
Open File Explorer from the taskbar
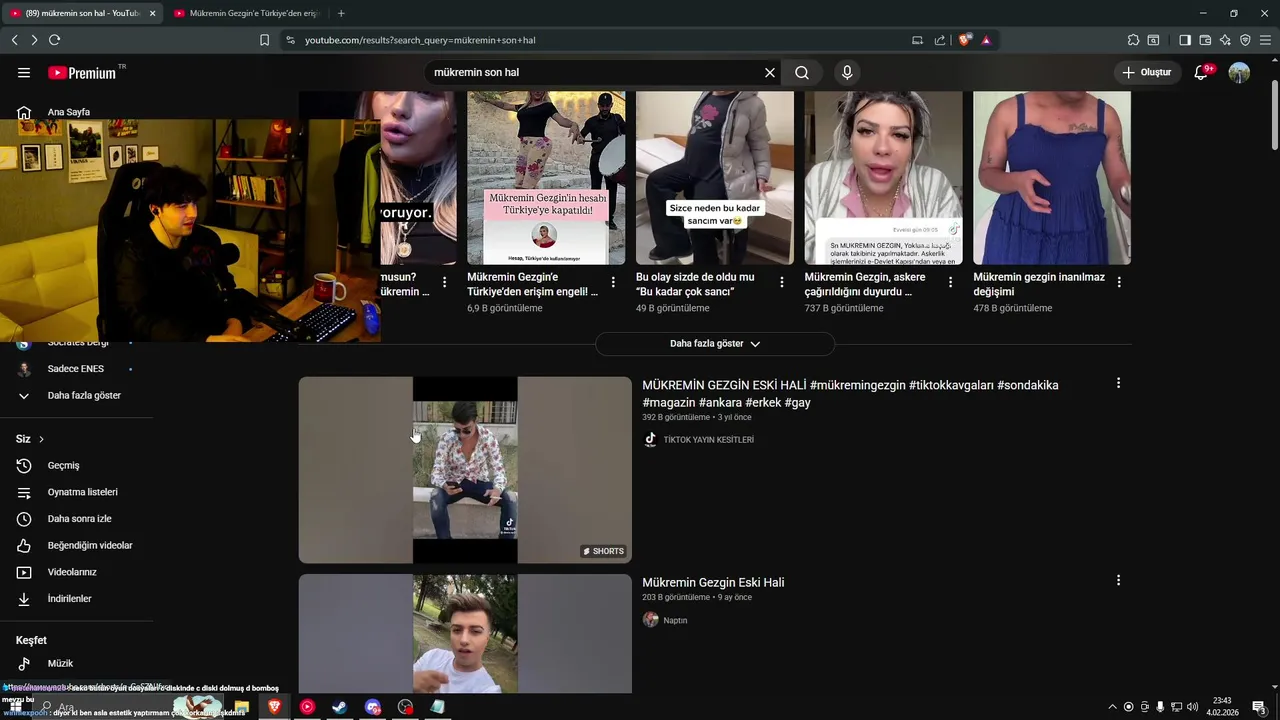[x=241, y=707]
